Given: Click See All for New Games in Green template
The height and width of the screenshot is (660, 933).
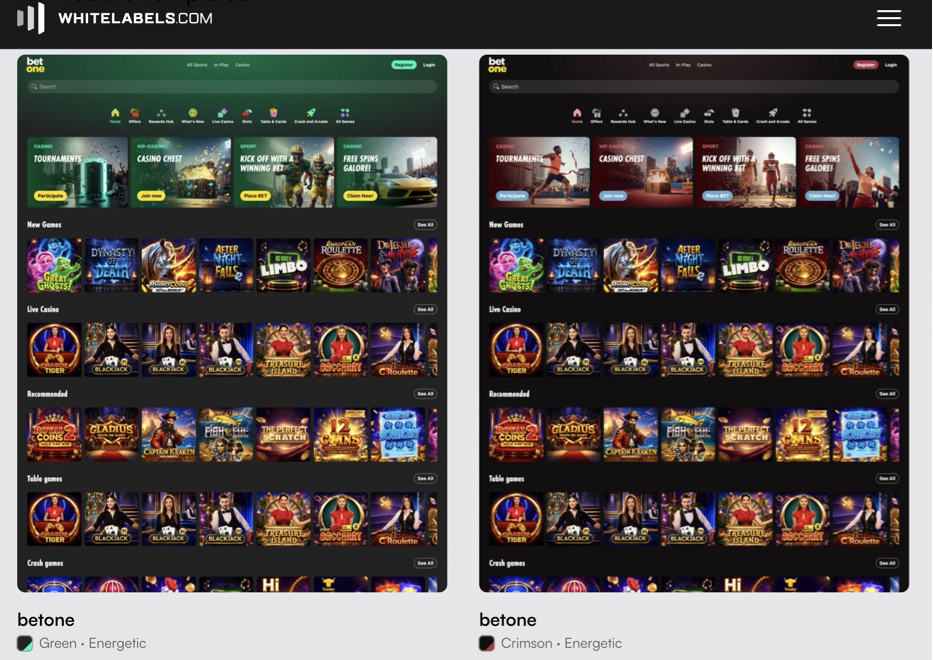Looking at the screenshot, I should pyautogui.click(x=425, y=225).
